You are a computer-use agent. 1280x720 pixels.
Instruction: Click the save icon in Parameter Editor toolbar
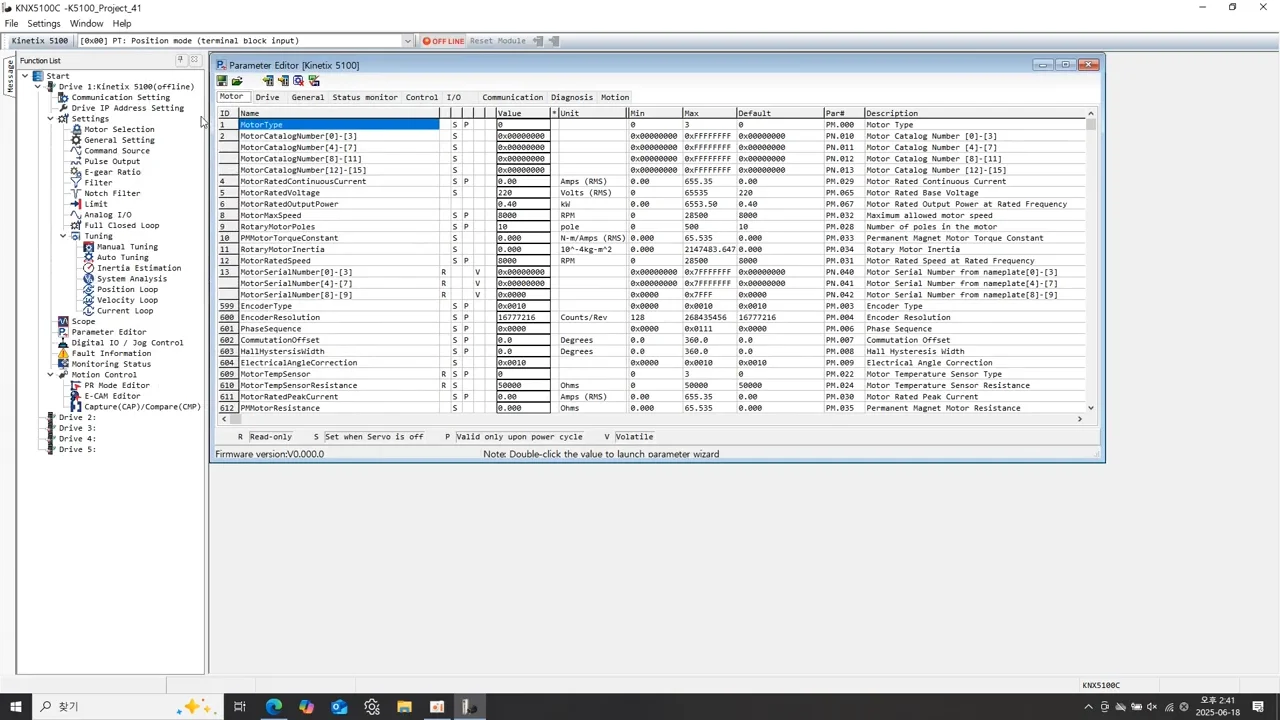pyautogui.click(x=222, y=81)
